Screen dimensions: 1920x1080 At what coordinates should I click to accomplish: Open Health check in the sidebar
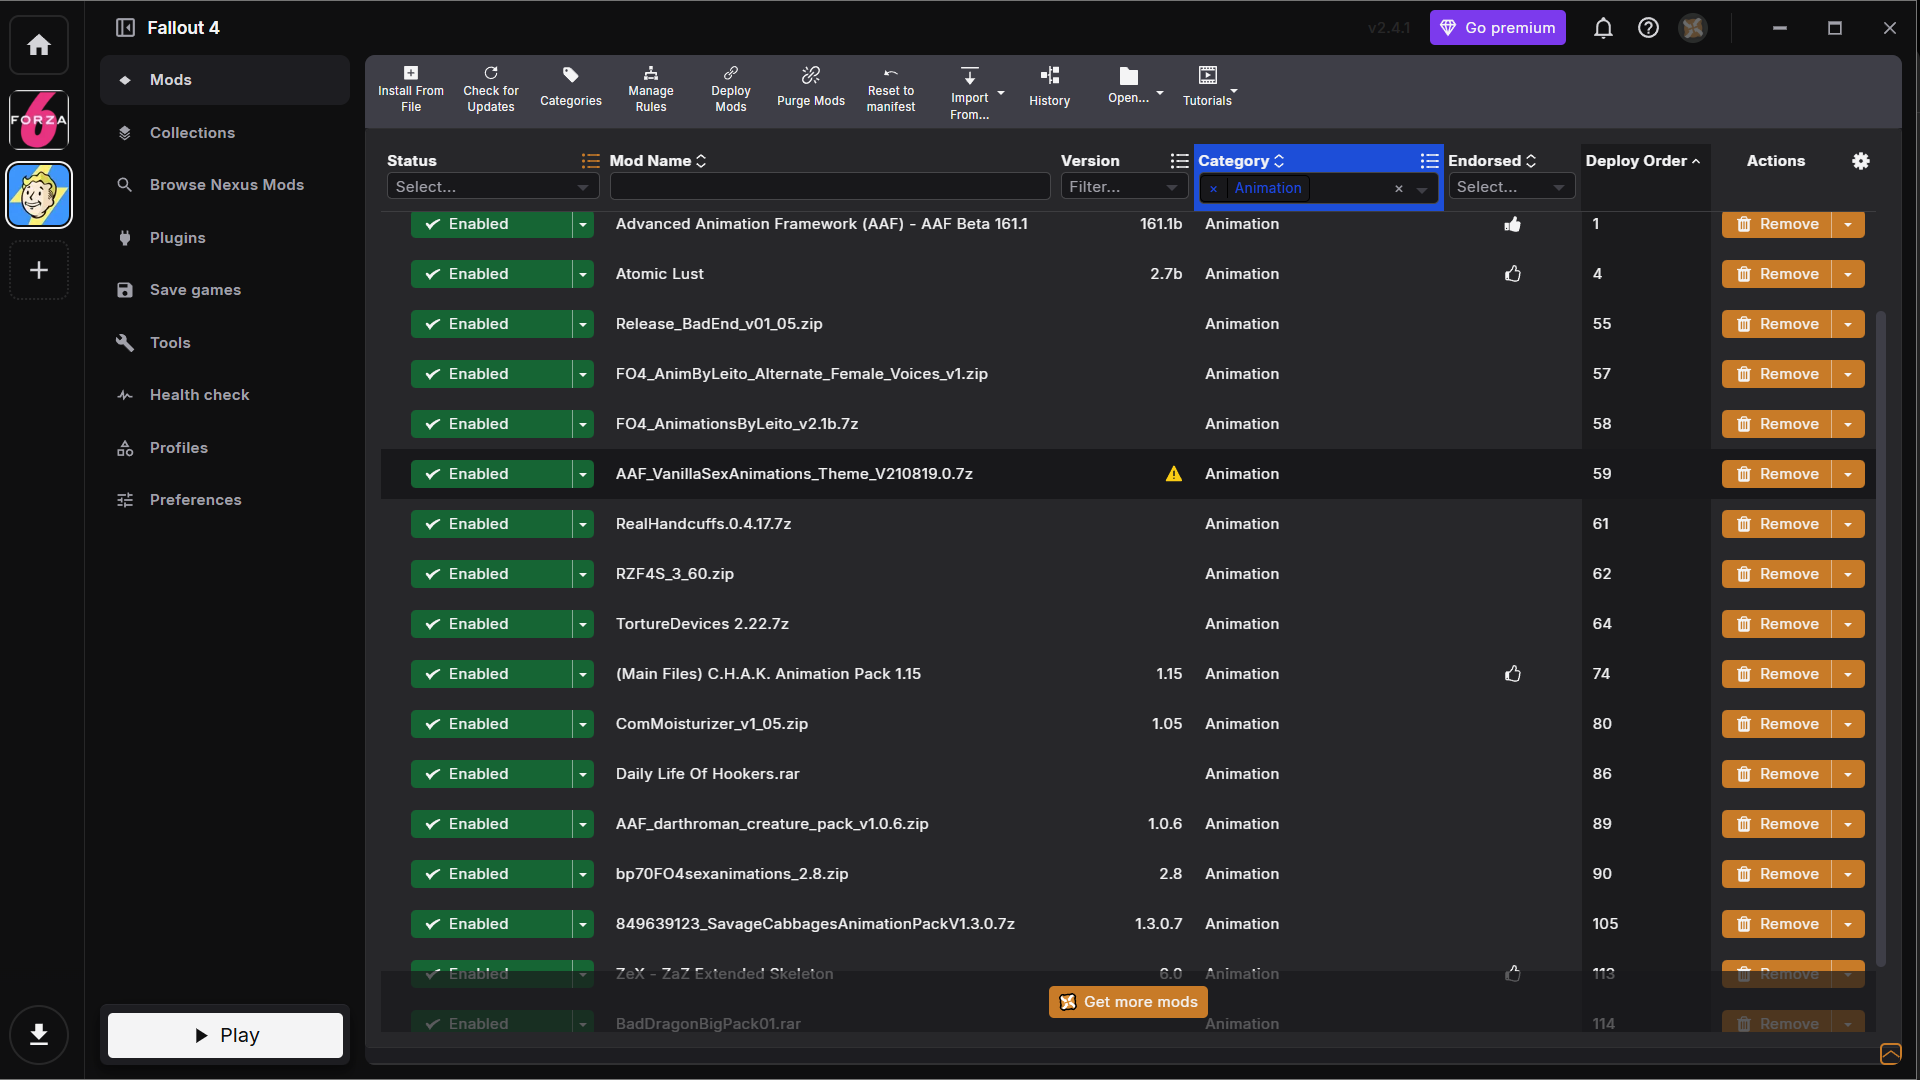click(x=225, y=395)
